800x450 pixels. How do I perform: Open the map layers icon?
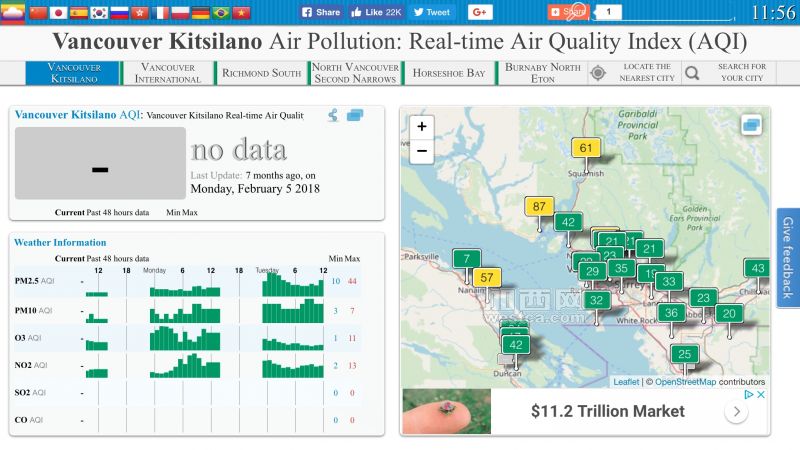752,125
